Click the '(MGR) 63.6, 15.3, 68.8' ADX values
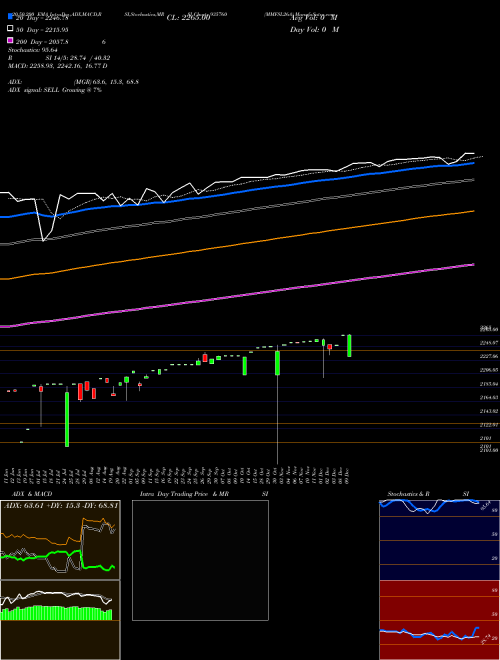The height and width of the screenshot is (660, 500). (x=106, y=82)
